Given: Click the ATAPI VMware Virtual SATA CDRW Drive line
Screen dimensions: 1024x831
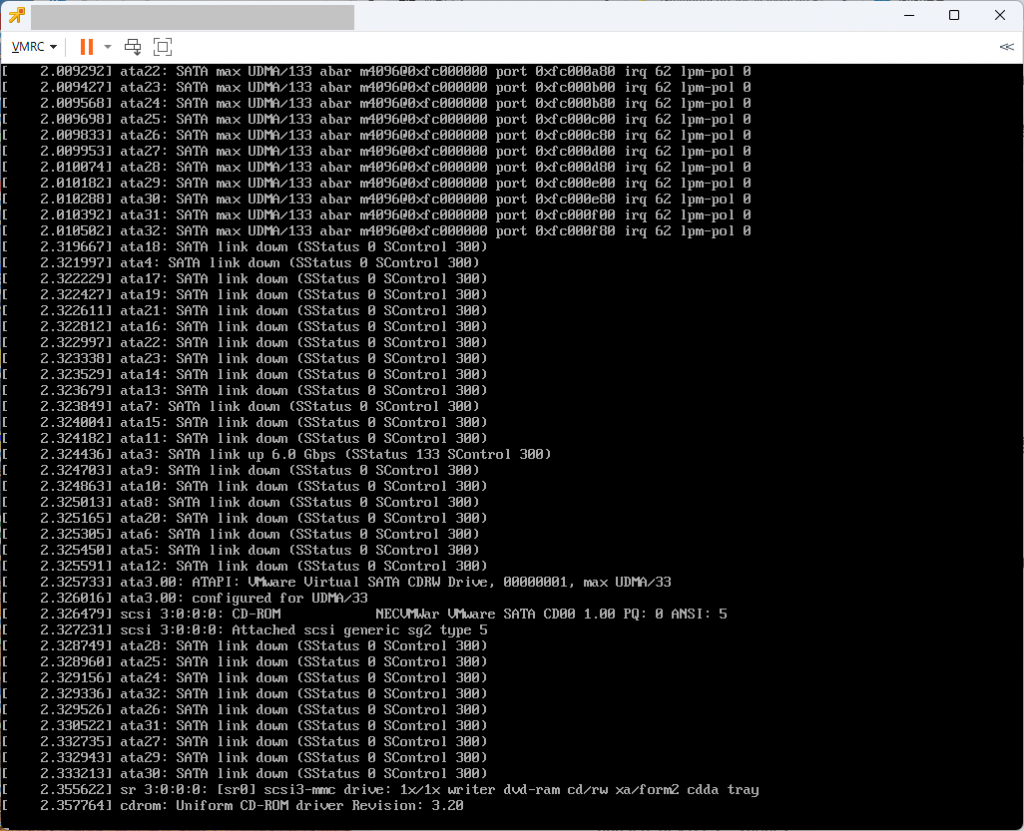Looking at the screenshot, I should (x=337, y=582).
